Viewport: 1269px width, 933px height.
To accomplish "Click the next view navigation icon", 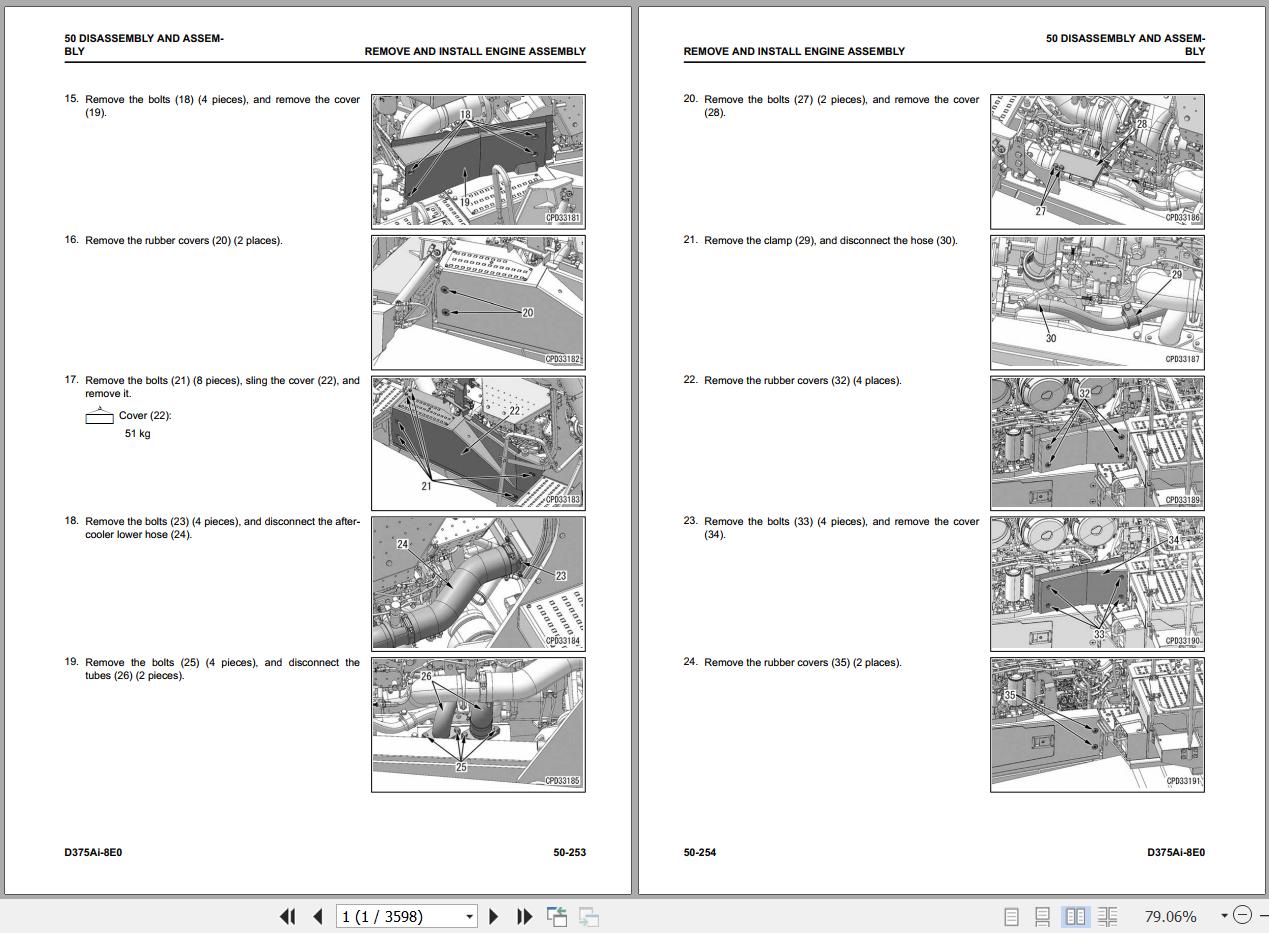I will click(589, 916).
